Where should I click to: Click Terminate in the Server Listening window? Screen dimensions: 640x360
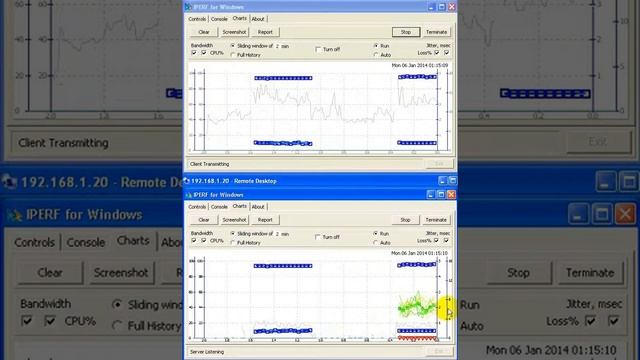436,220
